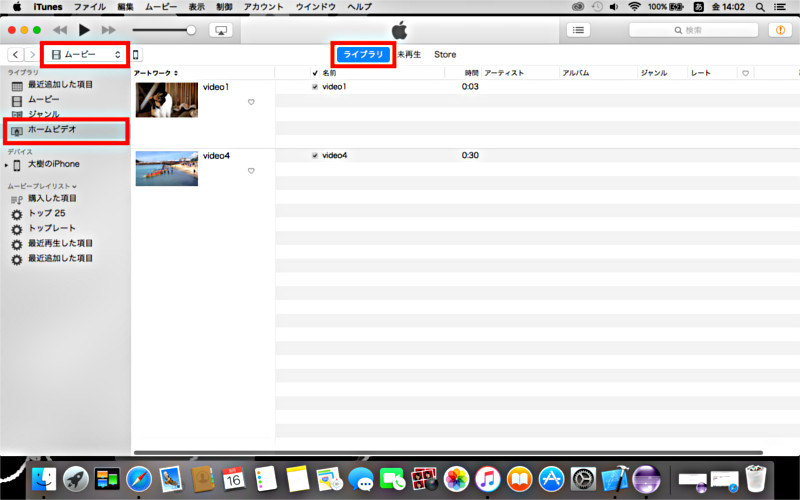800x500 pixels.
Task: Expand the 大樹のiPhone device triangle
Action: tap(6, 165)
